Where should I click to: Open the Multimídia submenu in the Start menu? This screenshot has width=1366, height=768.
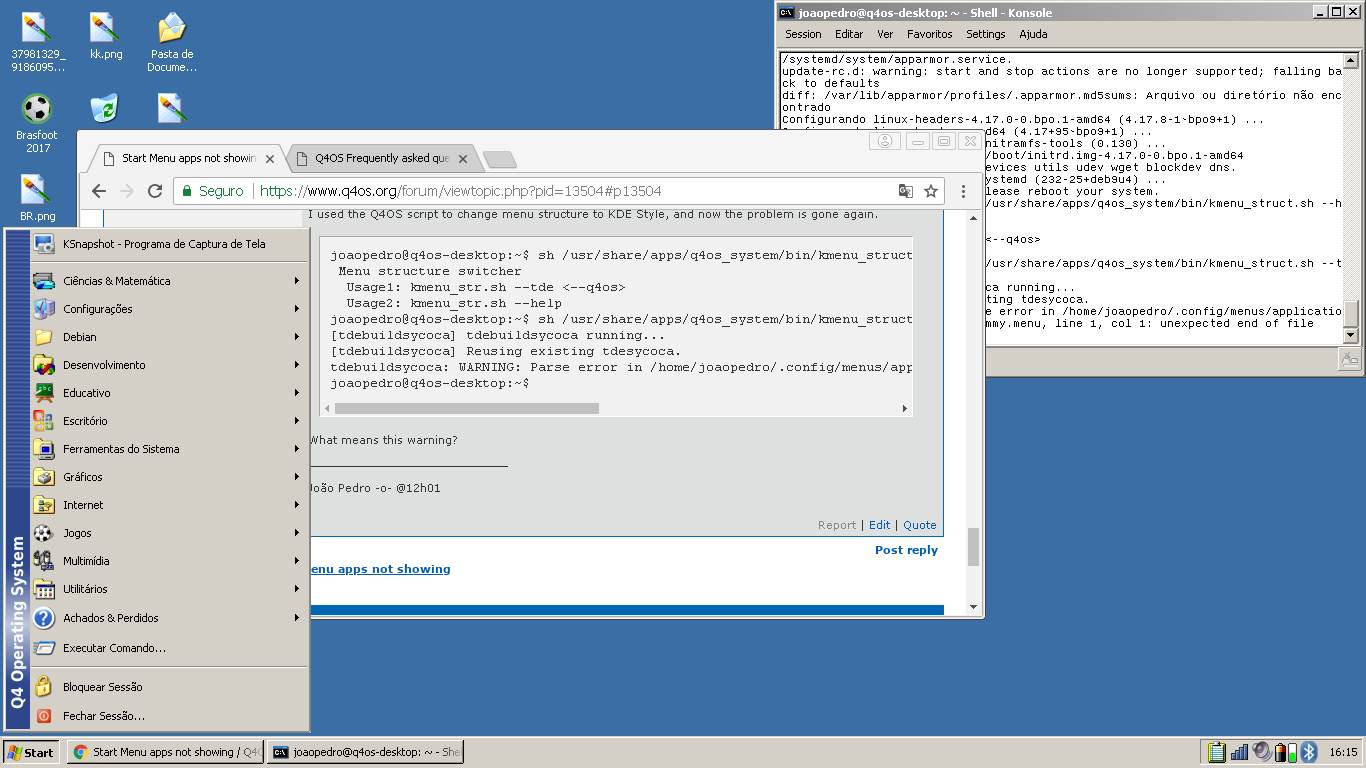pyautogui.click(x=168, y=561)
